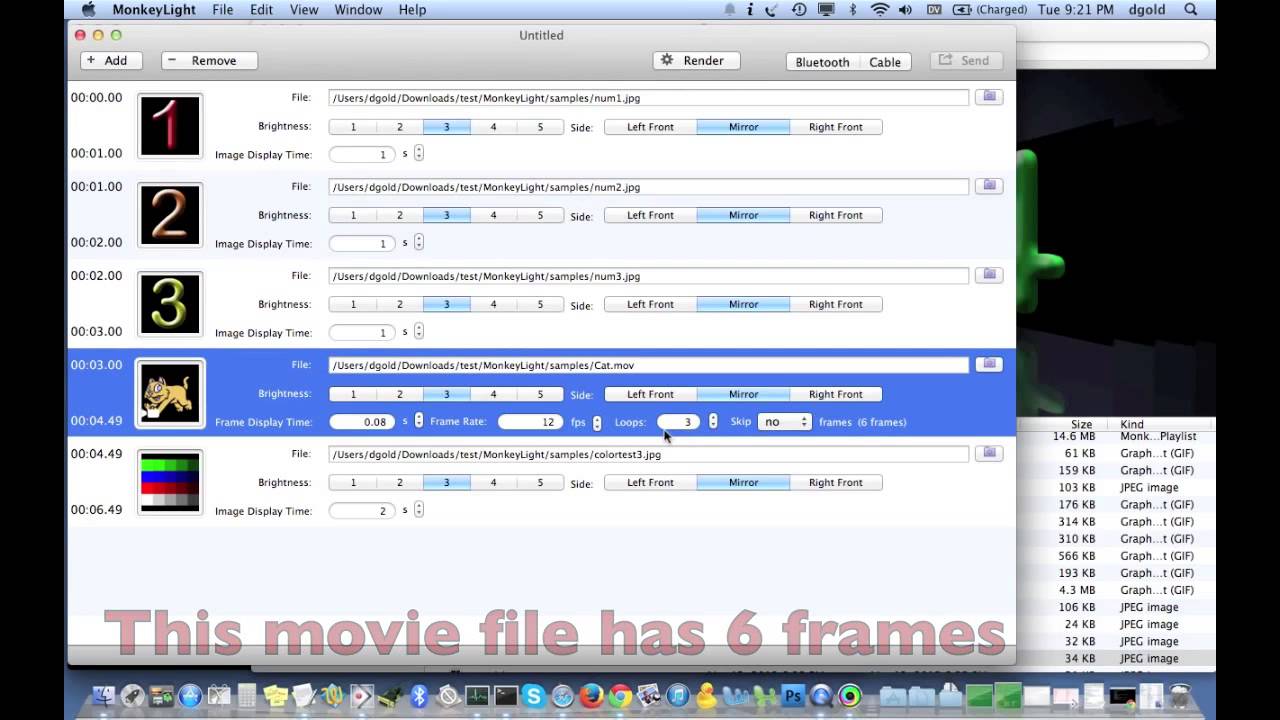Open Notification bell in menu bar
This screenshot has height=720, width=1280.
[x=729, y=9]
